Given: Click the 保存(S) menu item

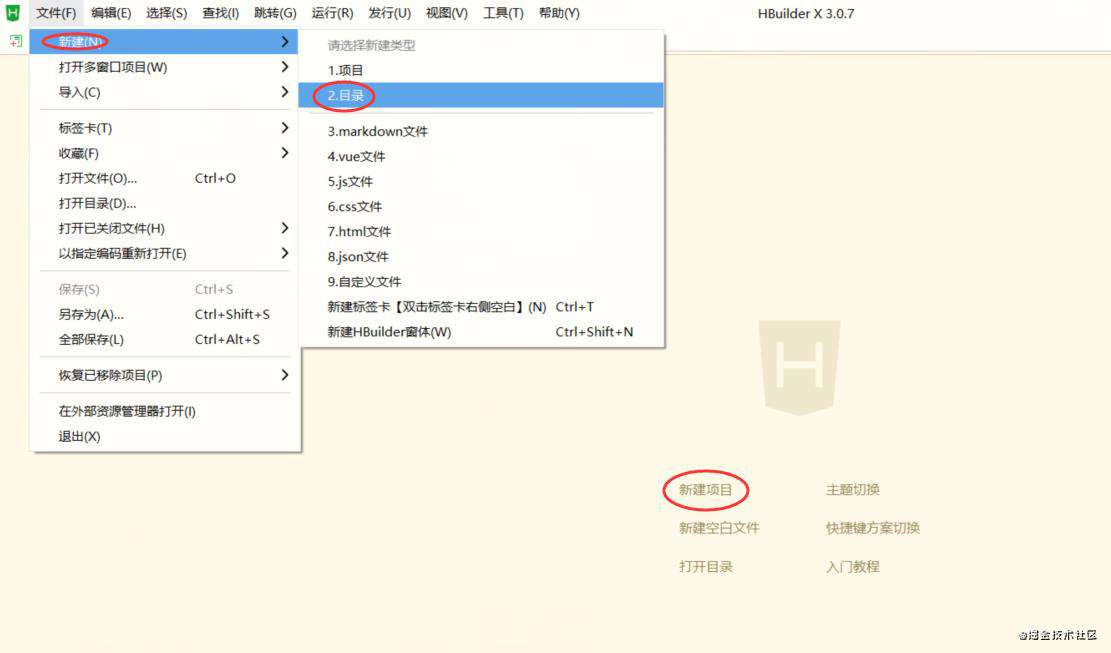Looking at the screenshot, I should coord(164,289).
